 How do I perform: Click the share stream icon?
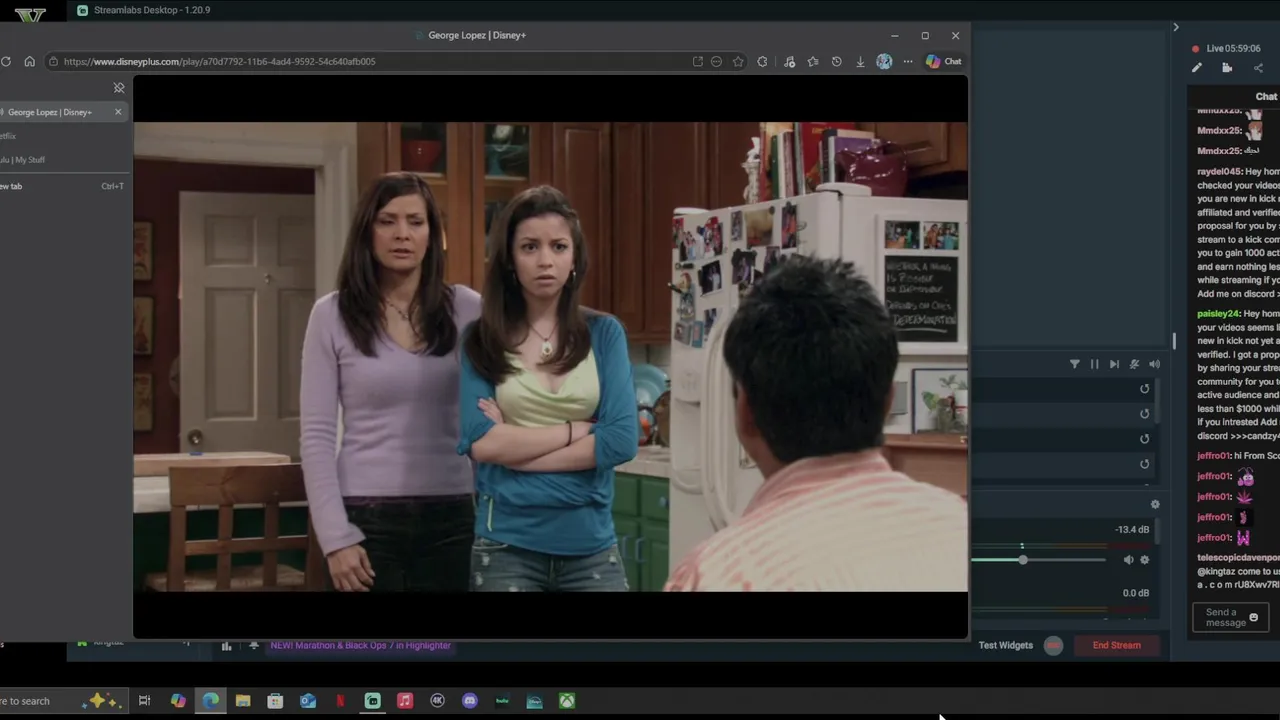(1258, 68)
